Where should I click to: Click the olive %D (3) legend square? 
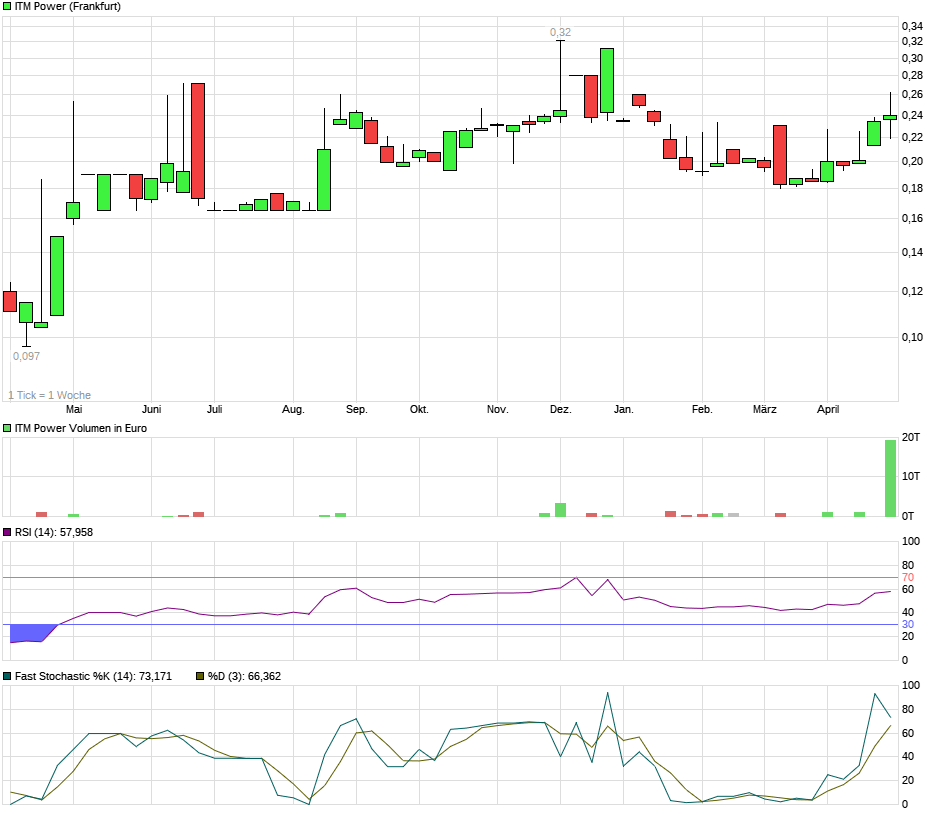click(x=198, y=677)
